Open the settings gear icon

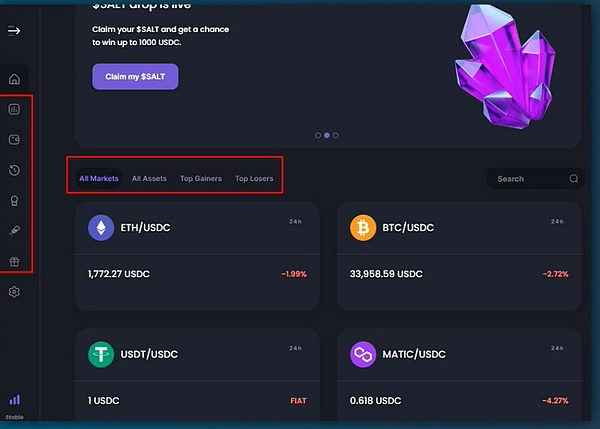[x=14, y=292]
